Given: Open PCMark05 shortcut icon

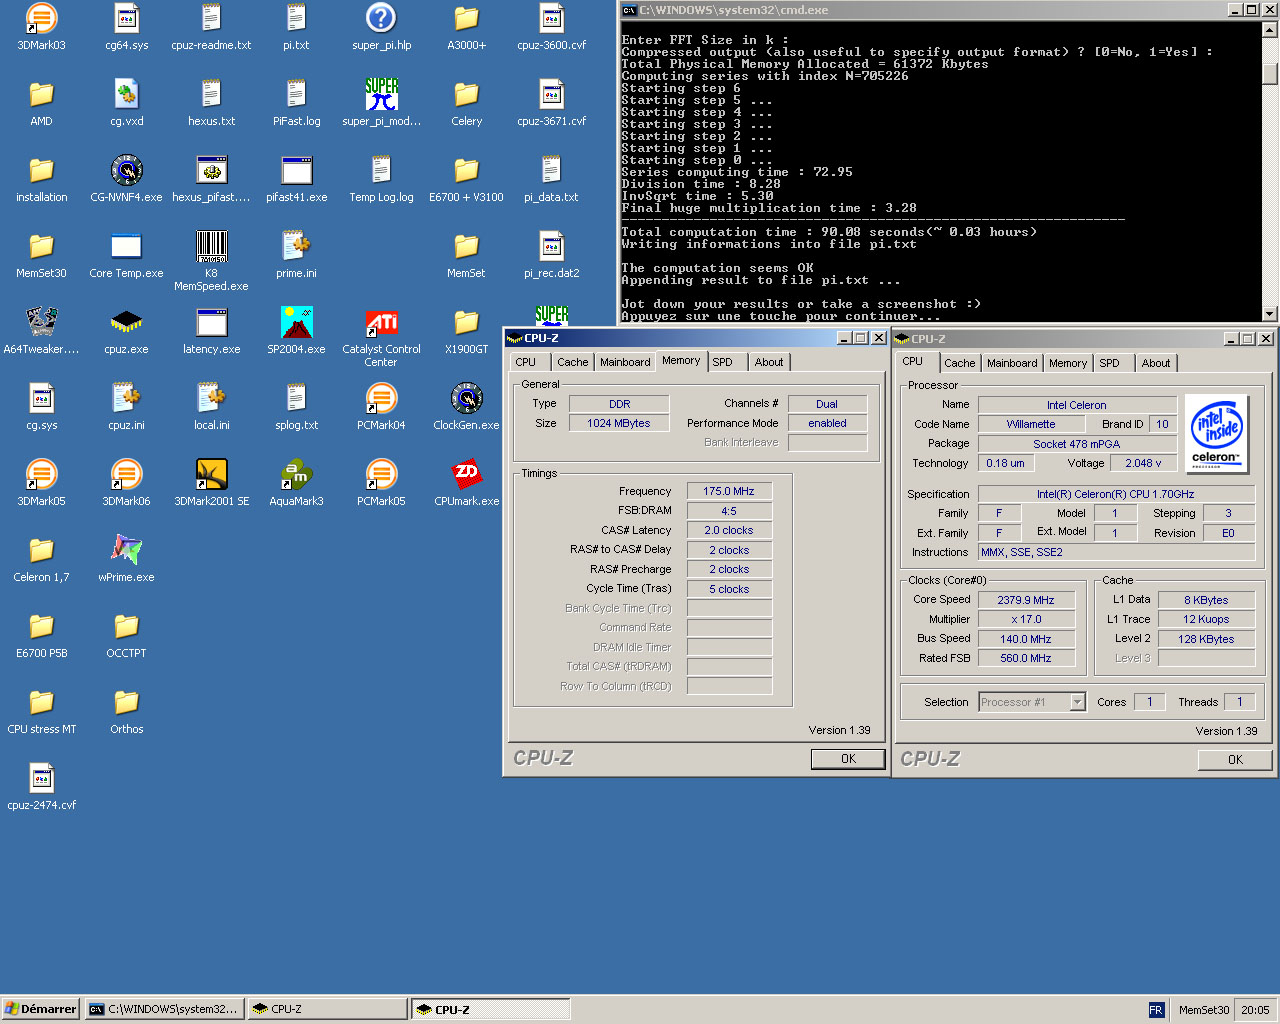Looking at the screenshot, I should click(381, 474).
